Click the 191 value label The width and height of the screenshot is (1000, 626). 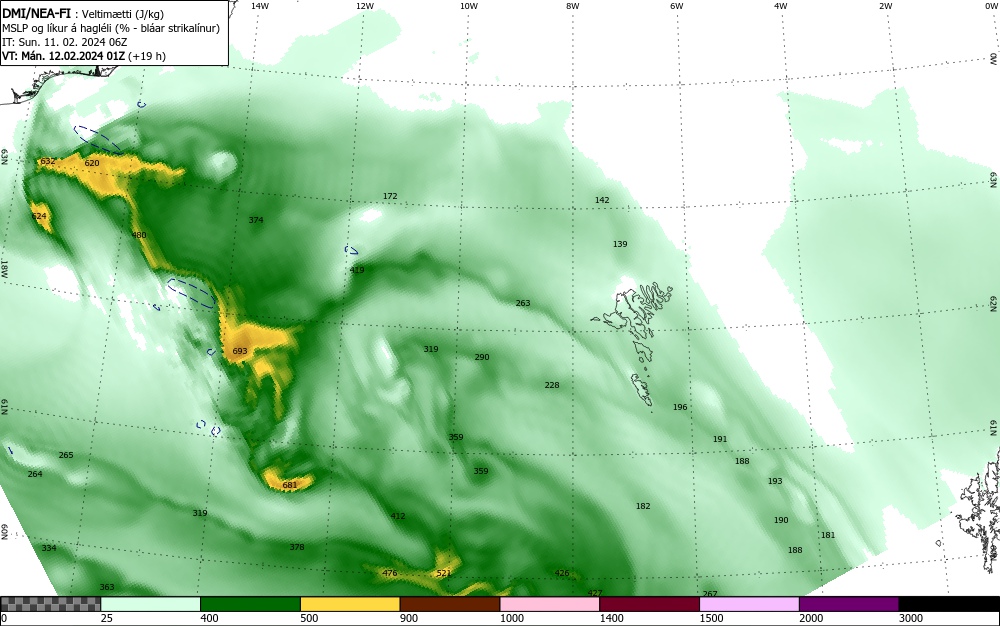pyautogui.click(x=720, y=439)
